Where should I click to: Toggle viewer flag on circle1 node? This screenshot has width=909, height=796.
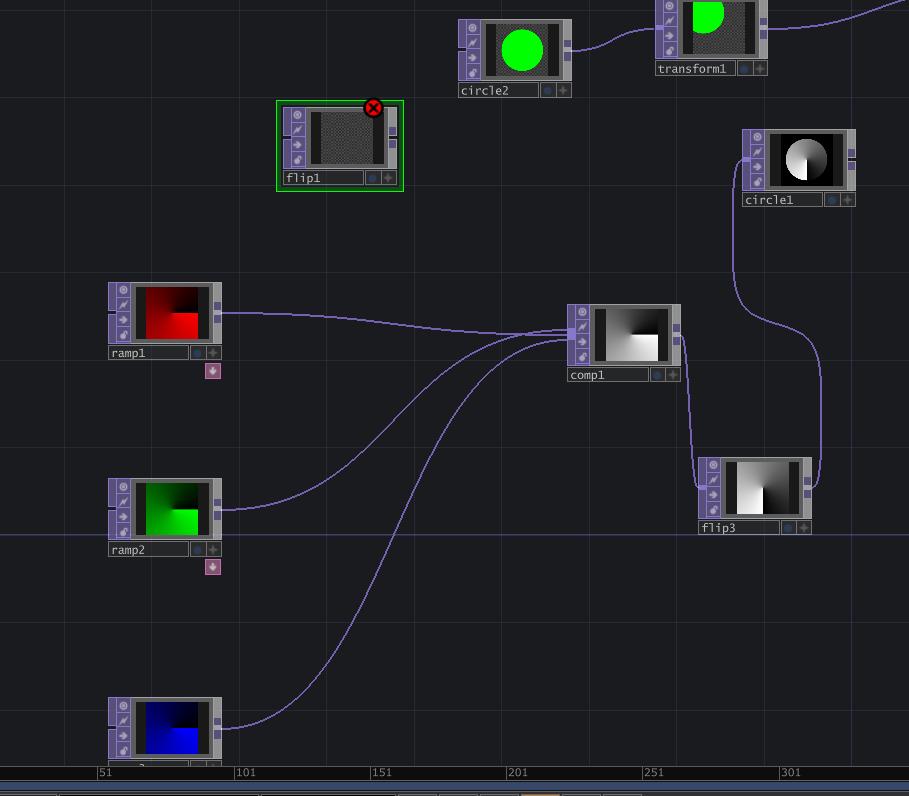tap(757, 137)
